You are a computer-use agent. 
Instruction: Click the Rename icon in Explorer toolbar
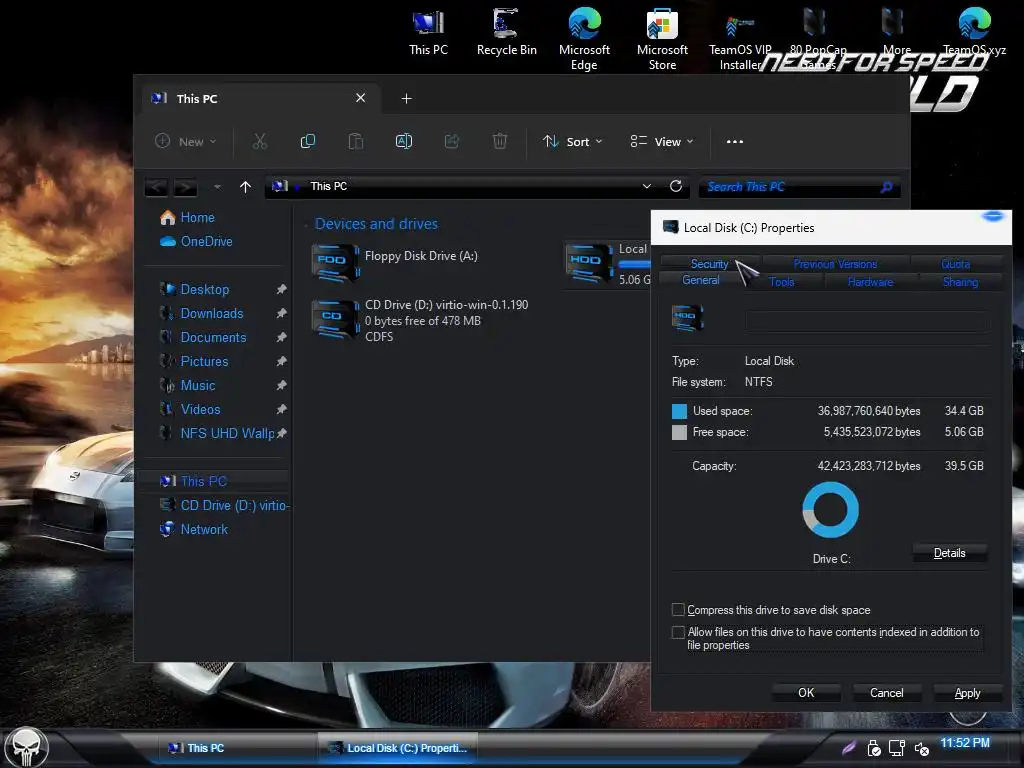point(404,141)
